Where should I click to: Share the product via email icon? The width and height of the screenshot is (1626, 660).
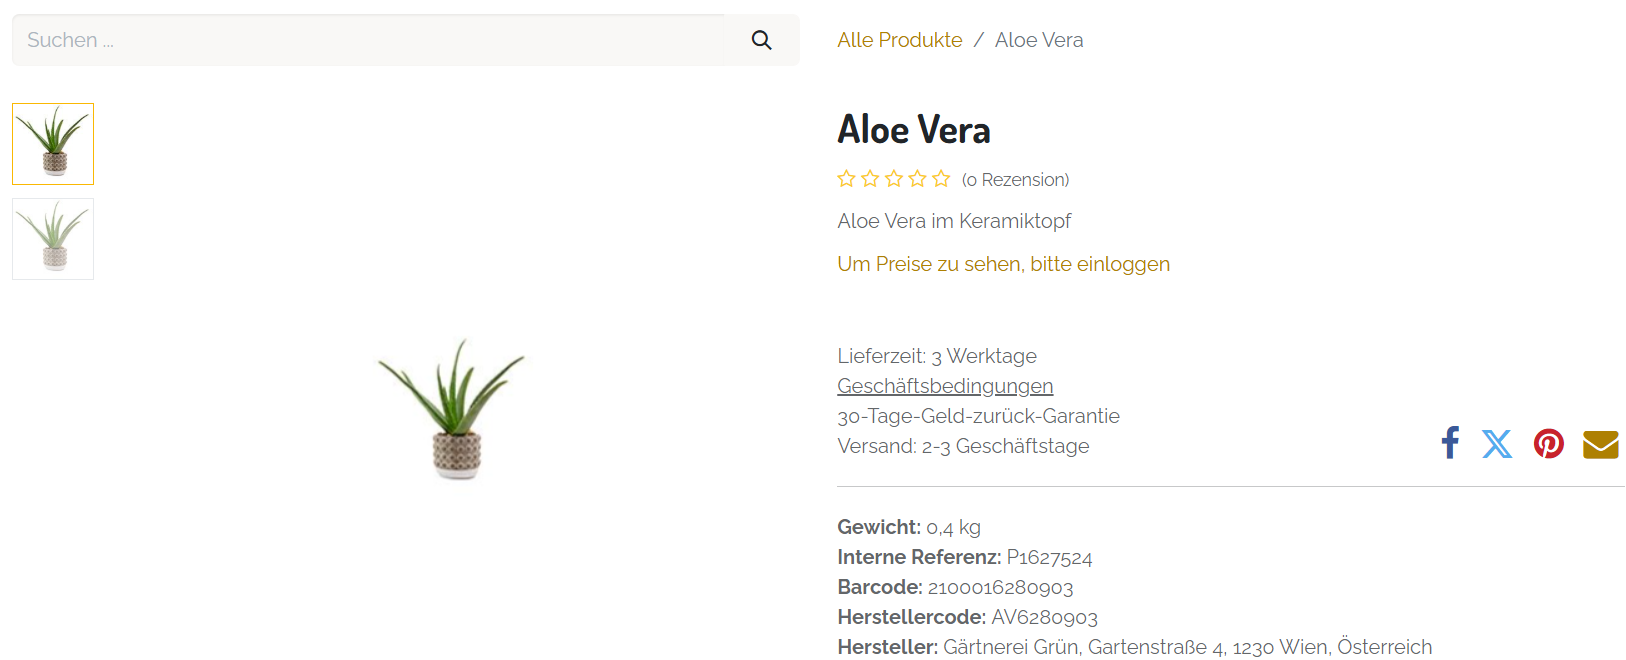point(1600,444)
